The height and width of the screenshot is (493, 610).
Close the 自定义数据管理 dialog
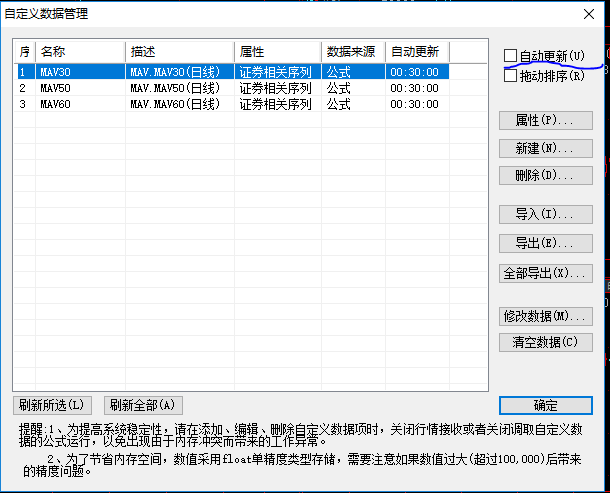589,14
